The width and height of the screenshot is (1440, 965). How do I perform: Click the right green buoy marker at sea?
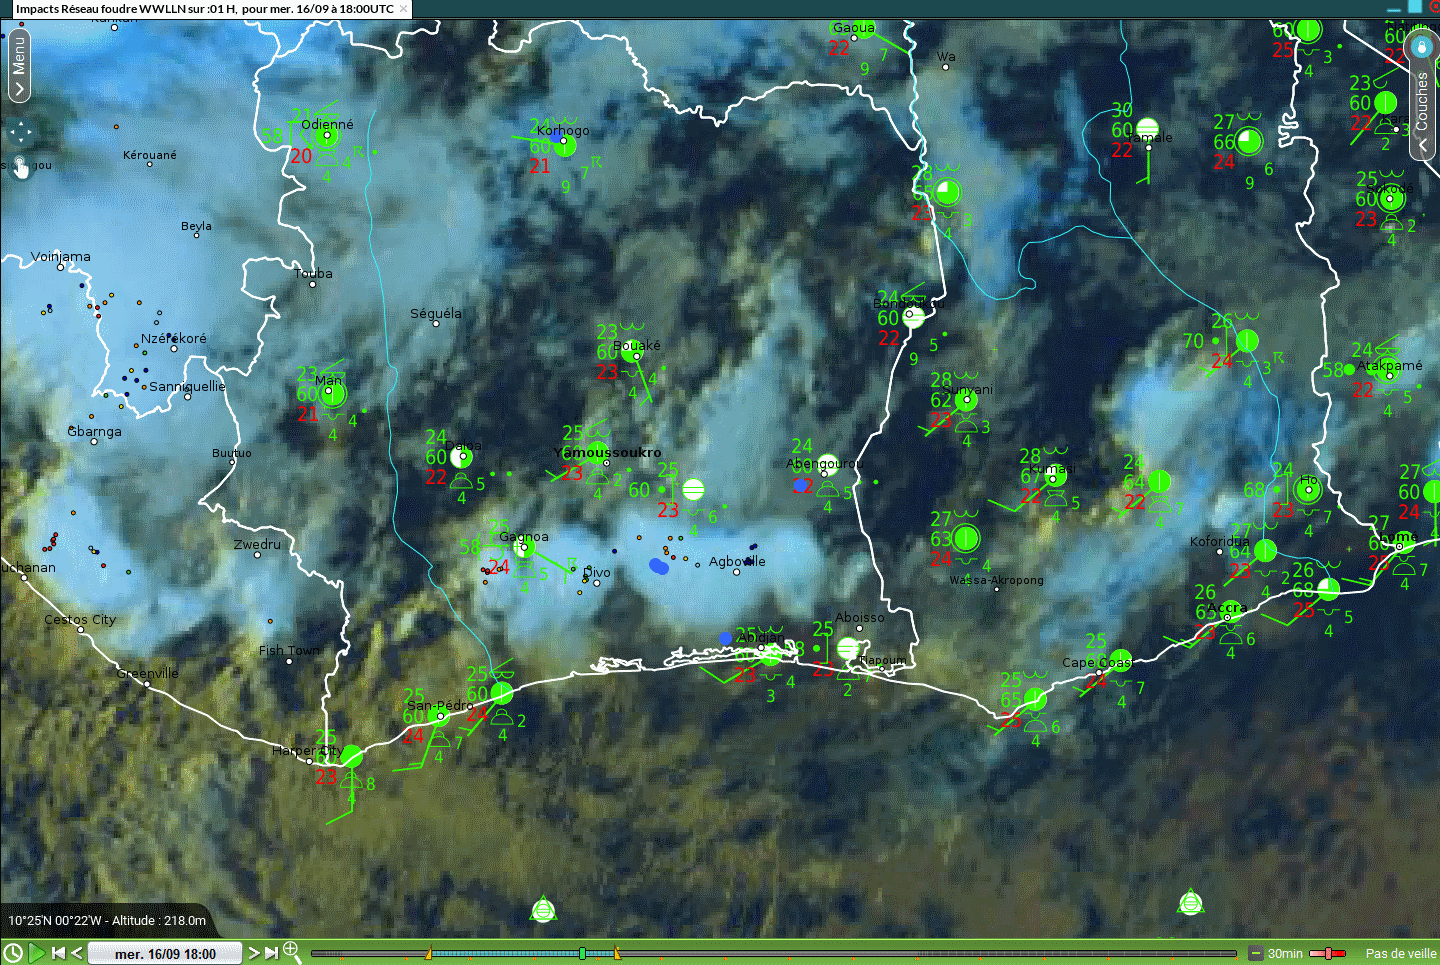pos(1190,903)
